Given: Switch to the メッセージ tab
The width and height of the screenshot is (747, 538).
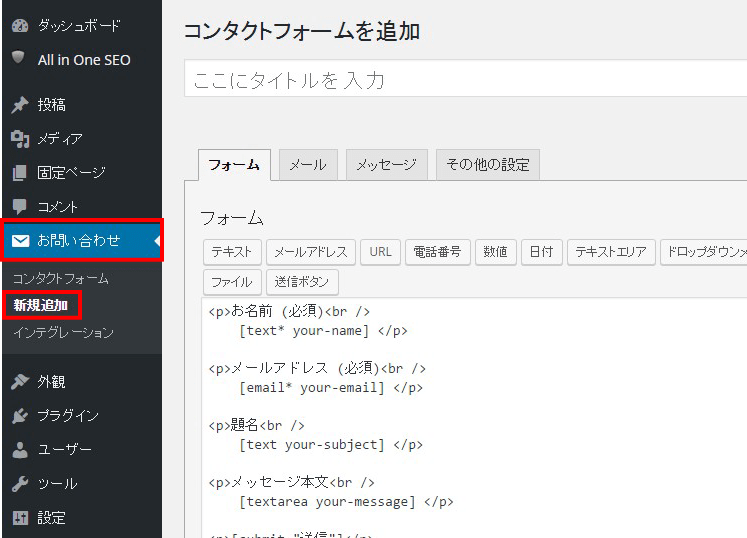Looking at the screenshot, I should tap(386, 165).
